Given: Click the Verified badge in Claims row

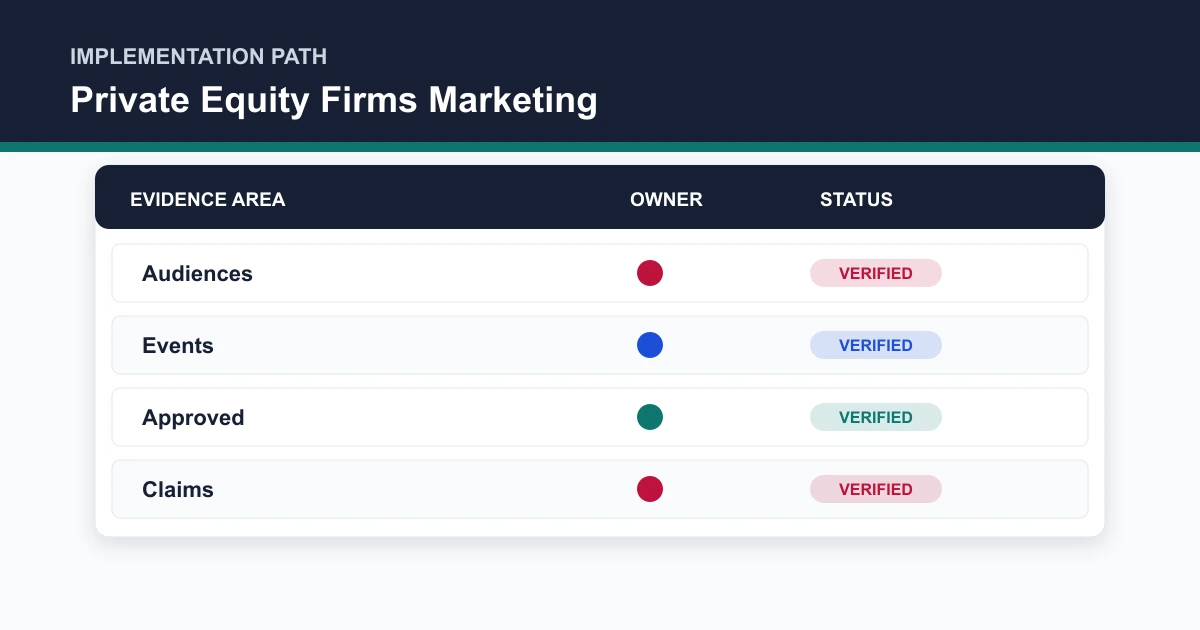Looking at the screenshot, I should pos(876,489).
